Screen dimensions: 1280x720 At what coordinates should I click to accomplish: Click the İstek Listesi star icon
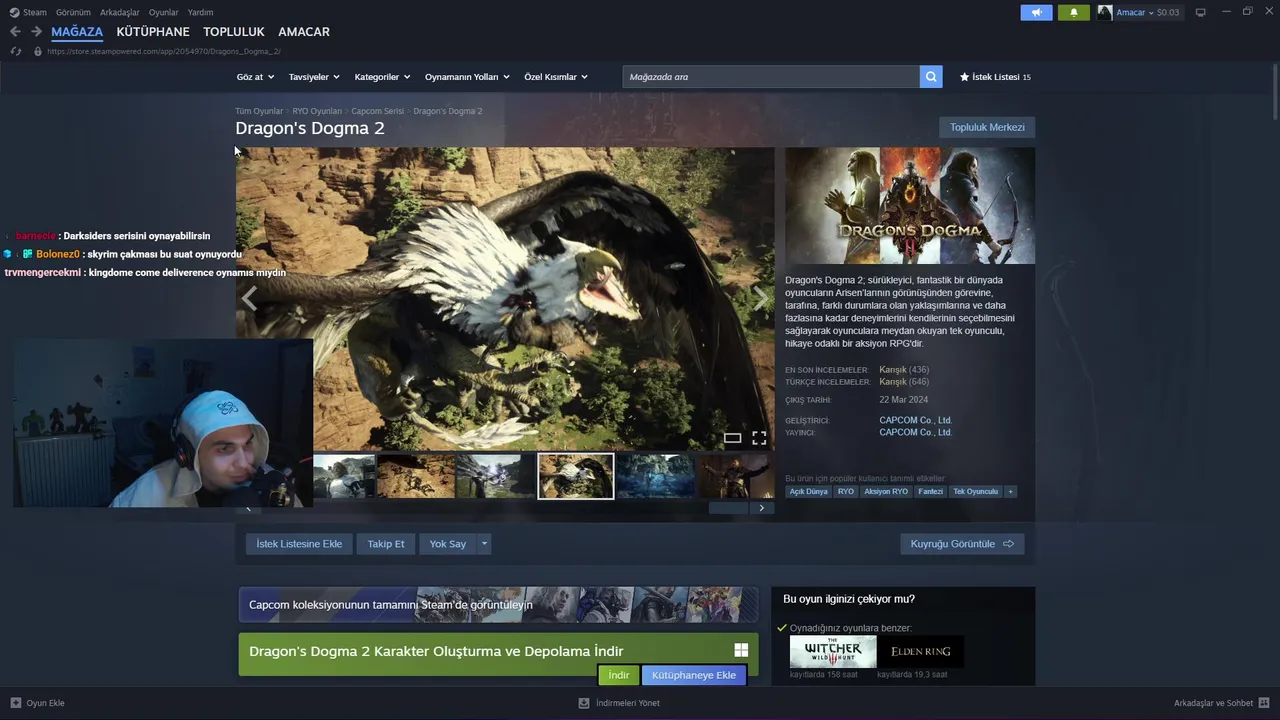click(964, 77)
